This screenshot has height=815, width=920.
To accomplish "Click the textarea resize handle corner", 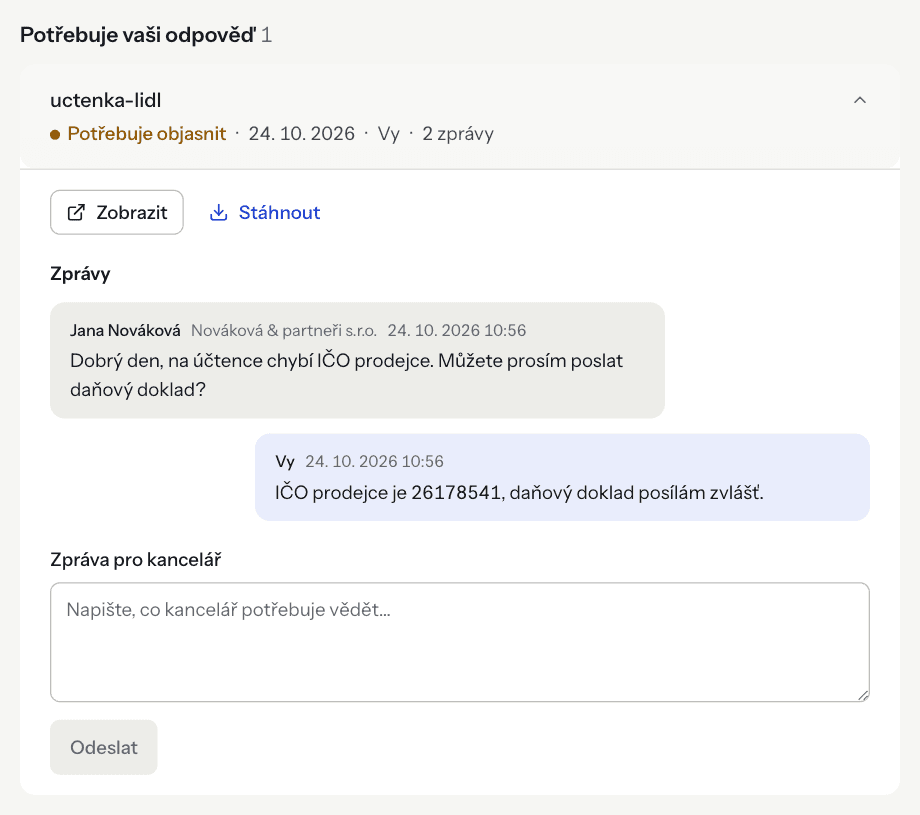I will tap(863, 695).
